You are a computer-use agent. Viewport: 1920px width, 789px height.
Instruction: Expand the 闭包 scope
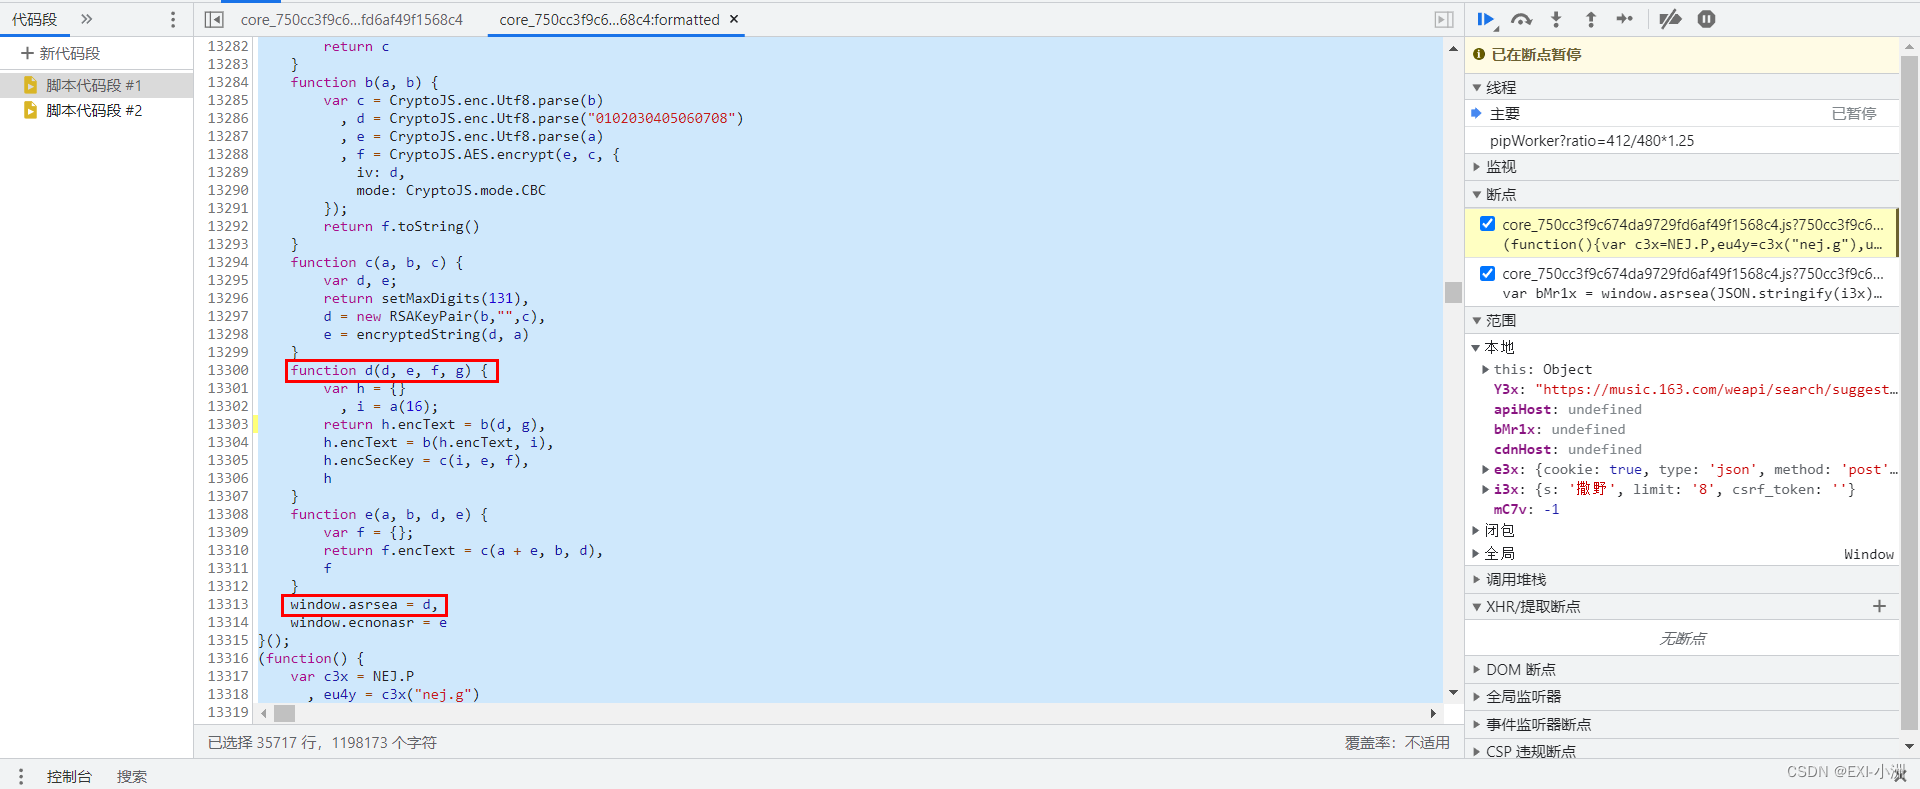click(1475, 530)
